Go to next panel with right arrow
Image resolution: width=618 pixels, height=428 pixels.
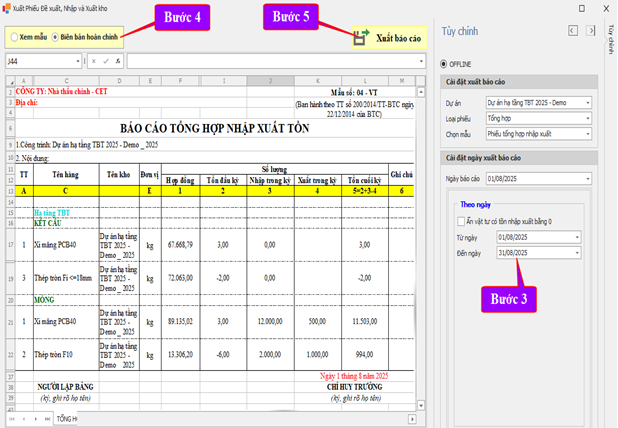pyautogui.click(x=590, y=30)
